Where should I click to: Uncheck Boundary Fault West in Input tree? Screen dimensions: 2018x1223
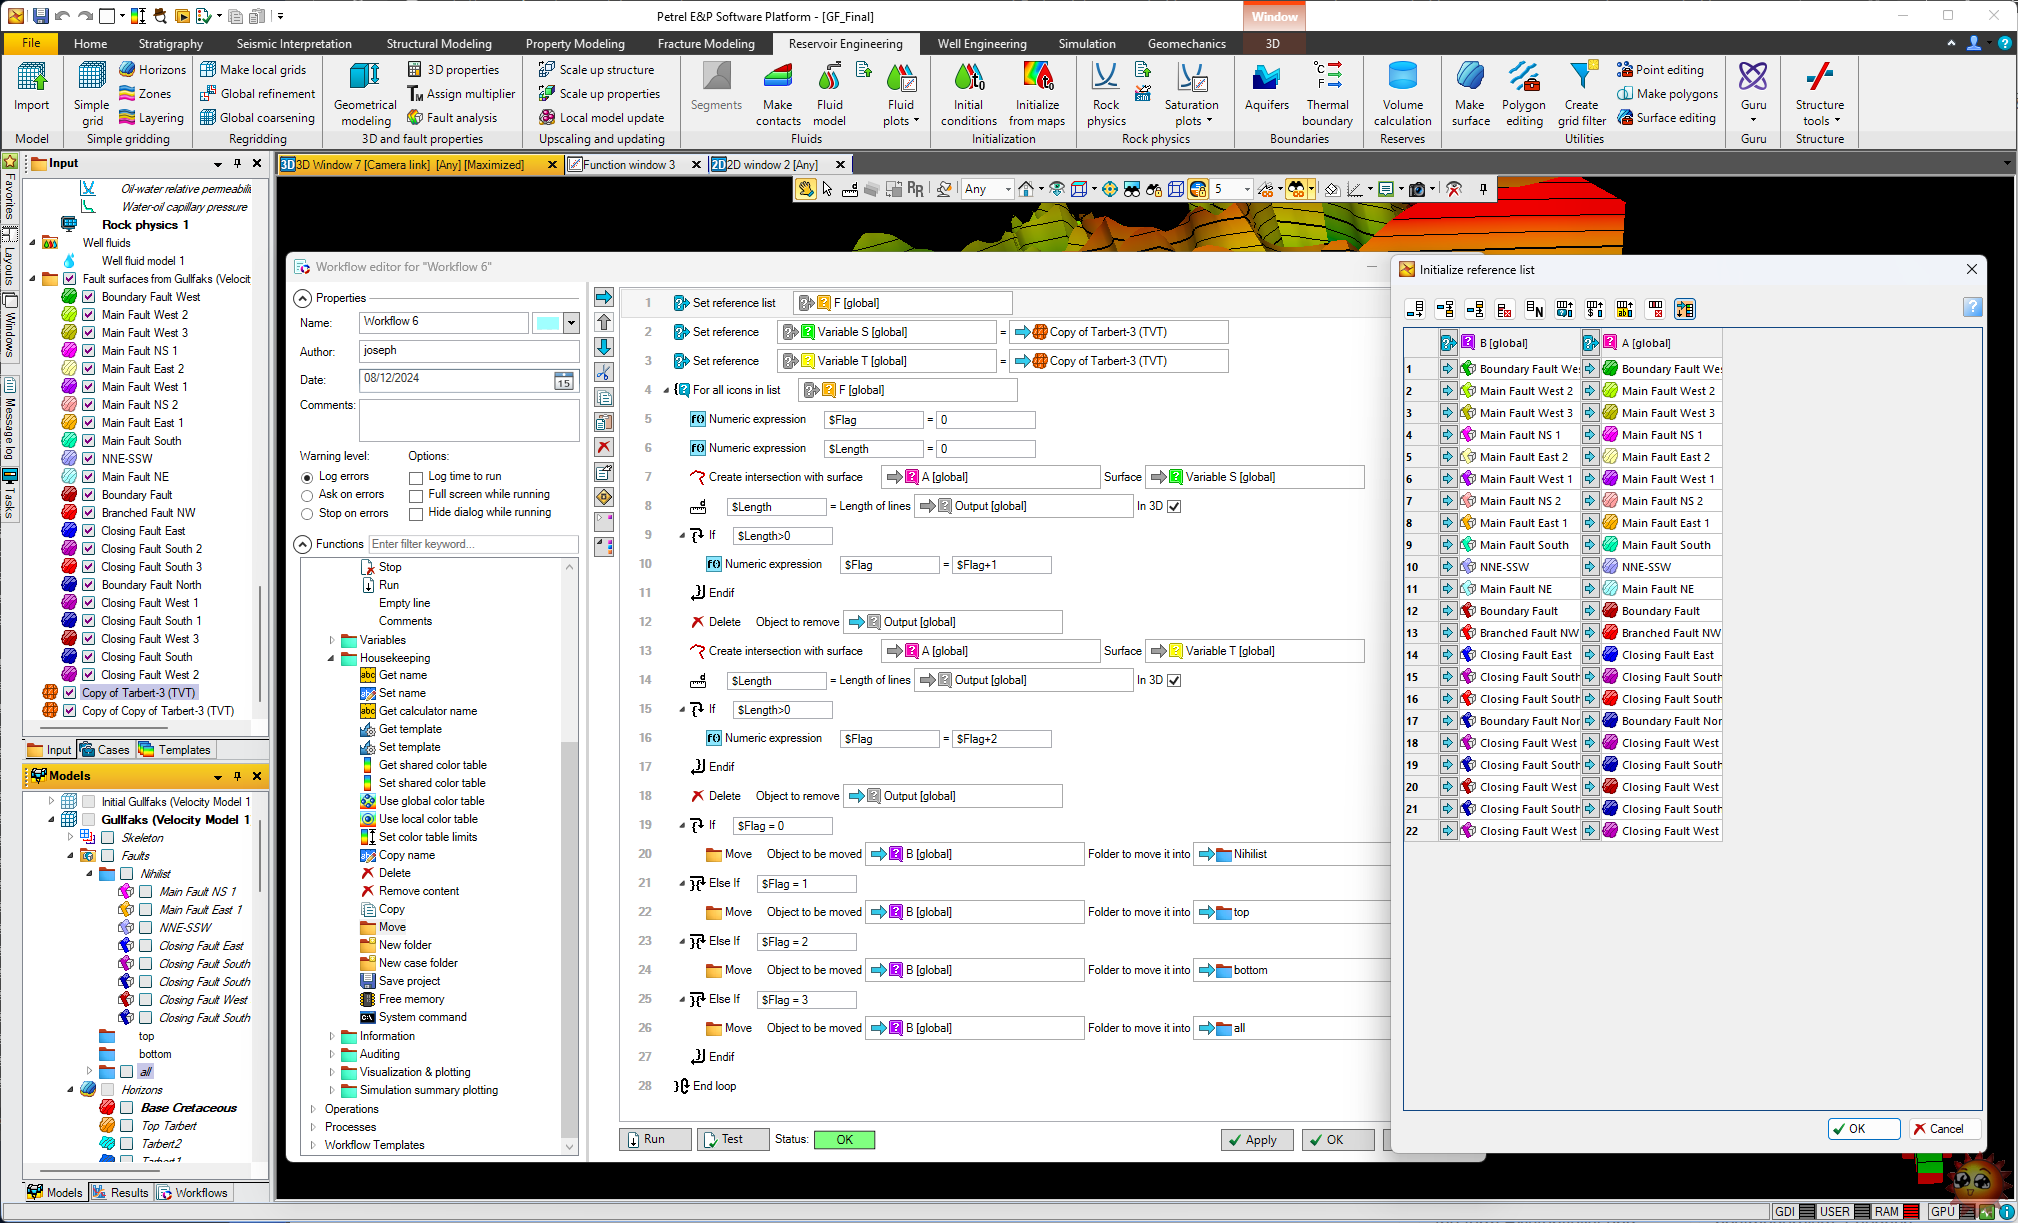click(x=88, y=297)
